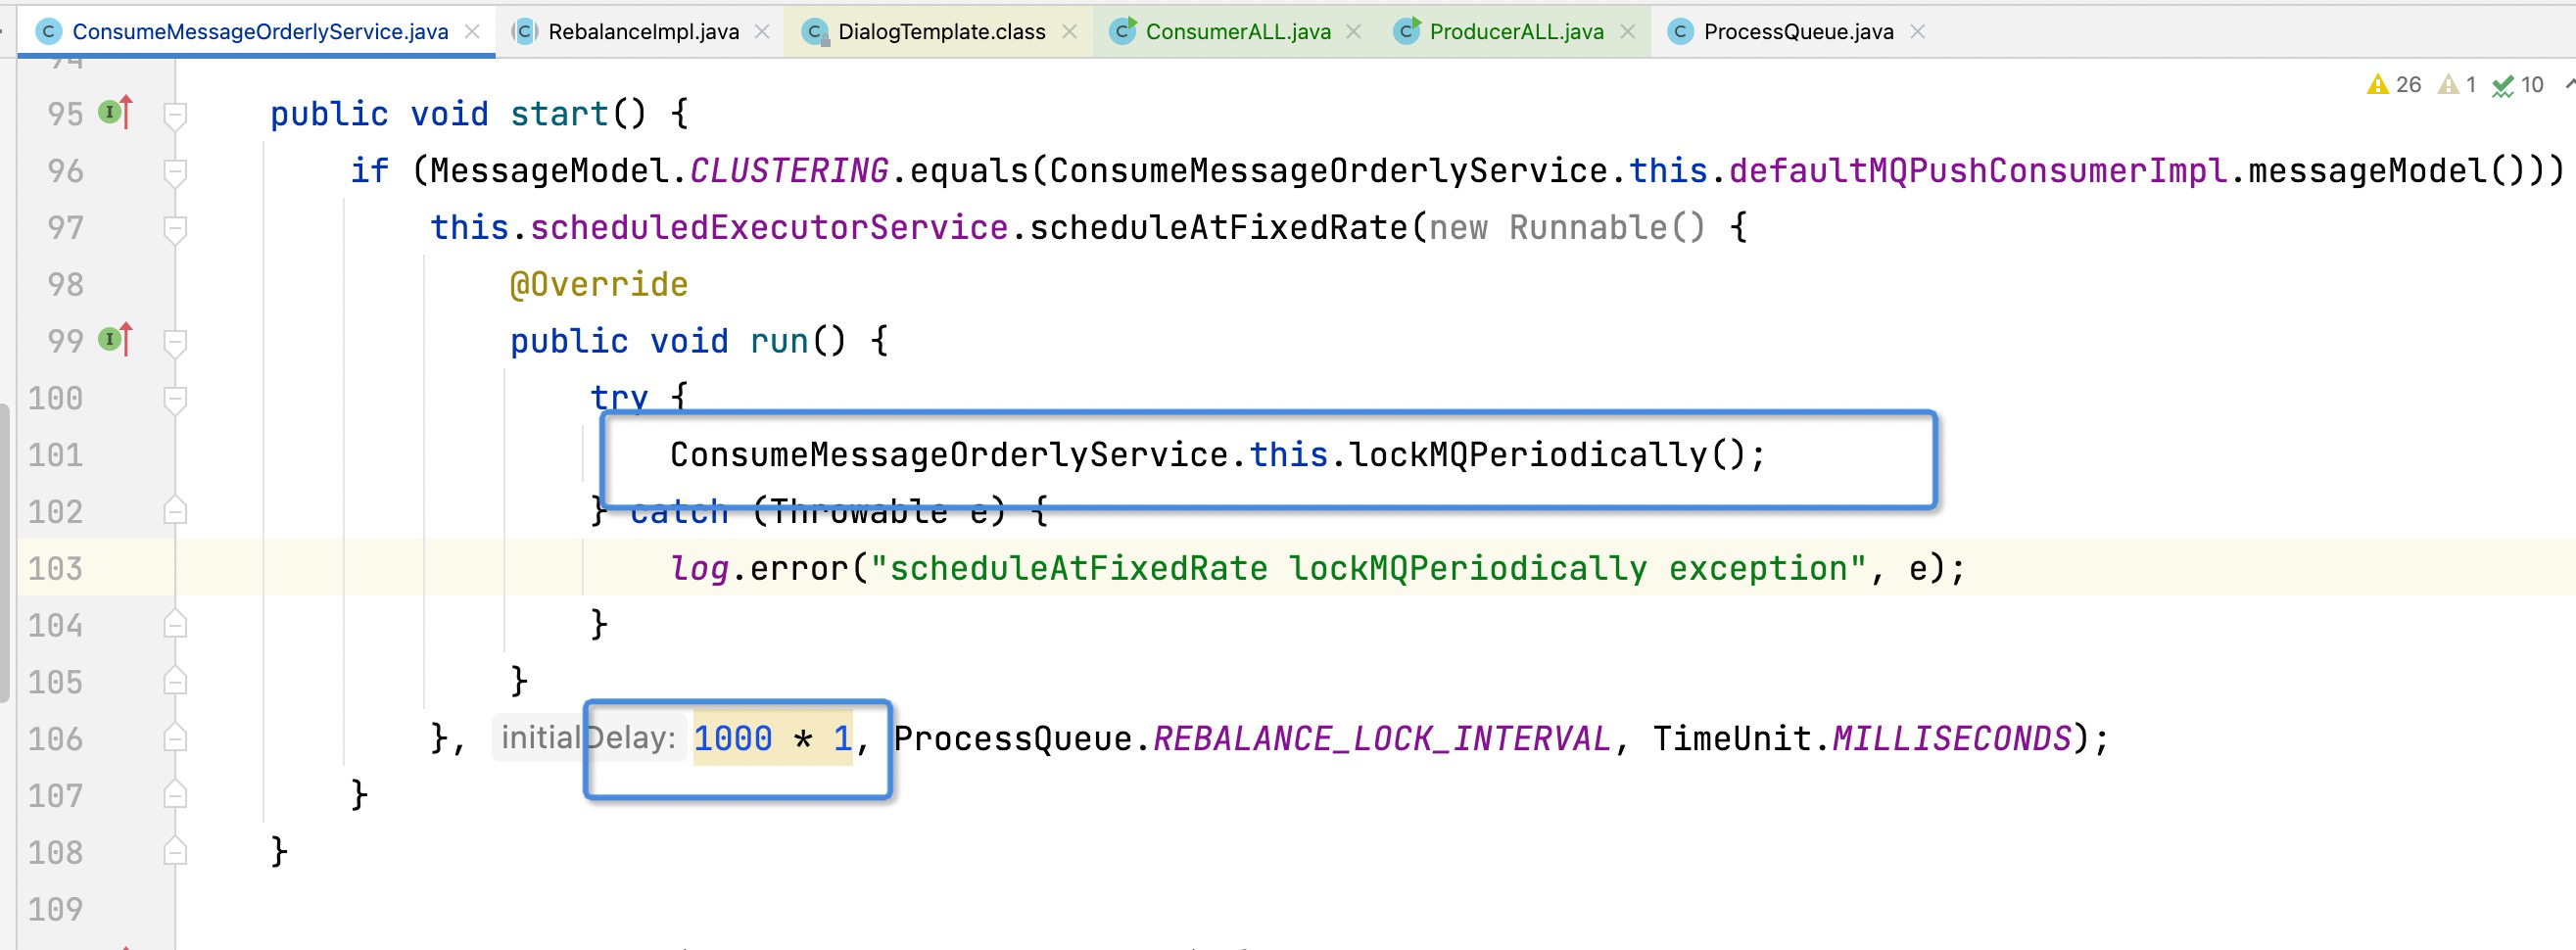Click line number 103 in the gutter
The height and width of the screenshot is (950, 2576).
pos(55,568)
